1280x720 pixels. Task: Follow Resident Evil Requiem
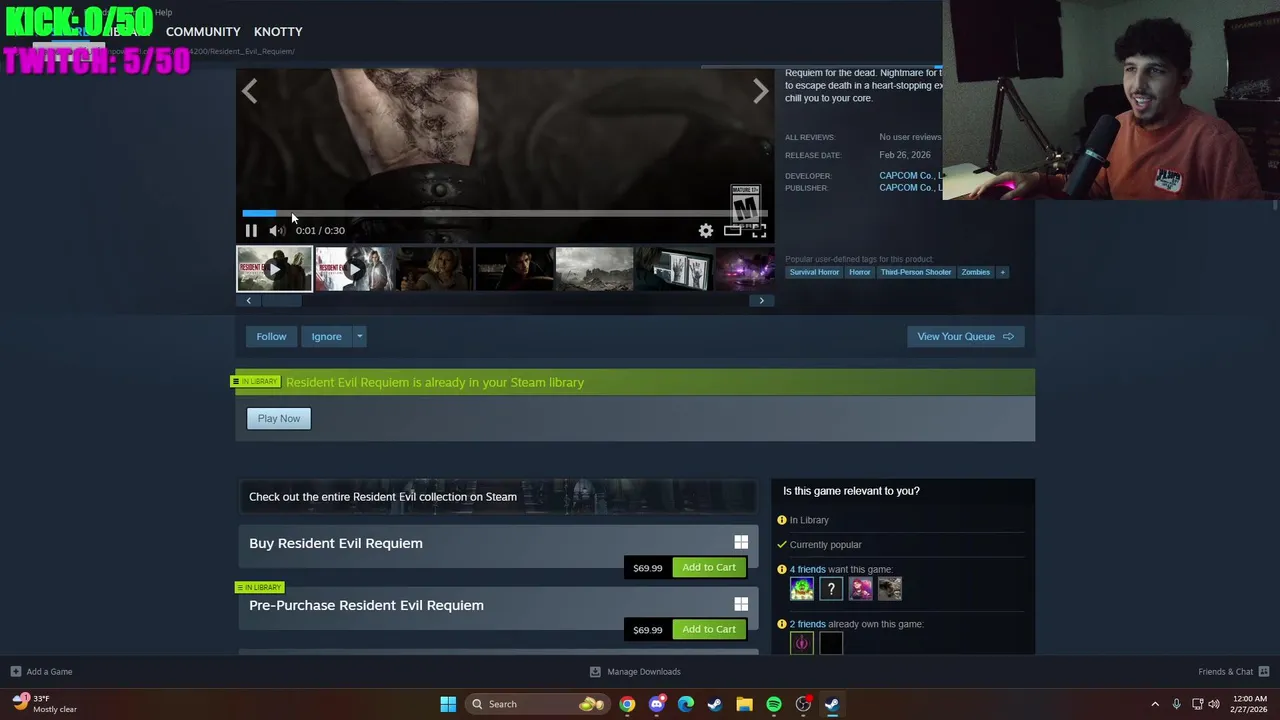click(x=271, y=336)
